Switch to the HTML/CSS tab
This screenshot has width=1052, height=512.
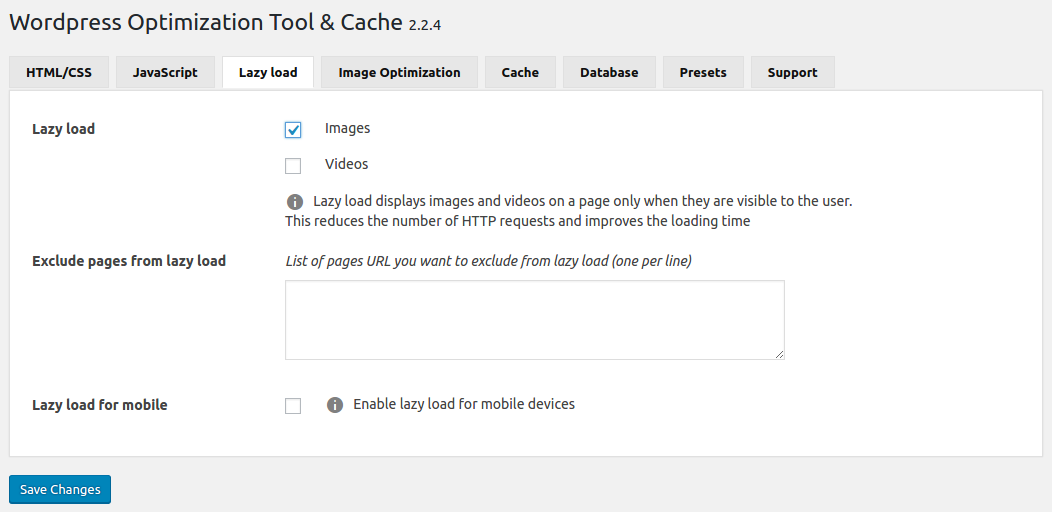pyautogui.click(x=59, y=72)
